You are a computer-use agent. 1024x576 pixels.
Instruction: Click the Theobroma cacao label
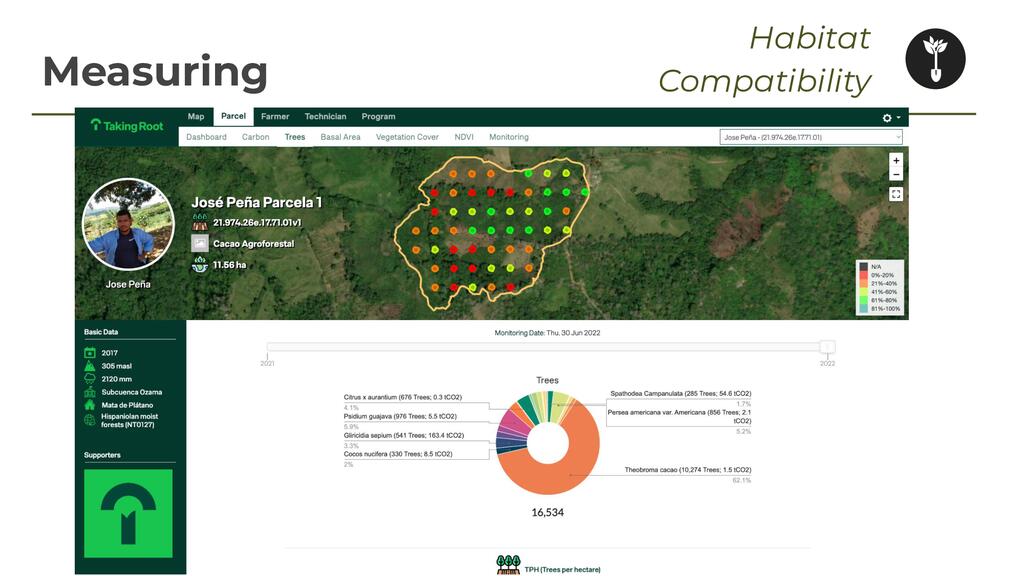(687, 470)
